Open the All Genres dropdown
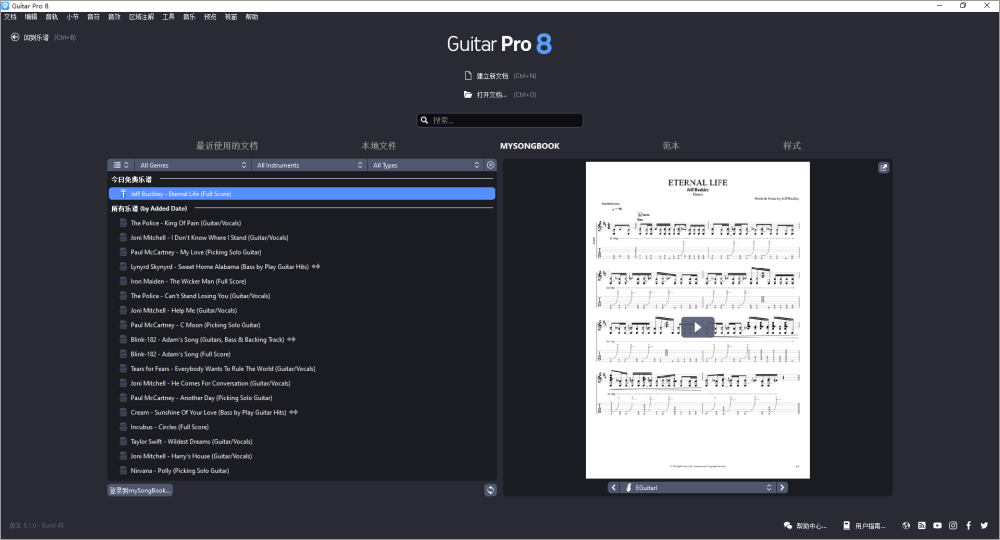Viewport: 1000px width, 540px height. (193, 165)
